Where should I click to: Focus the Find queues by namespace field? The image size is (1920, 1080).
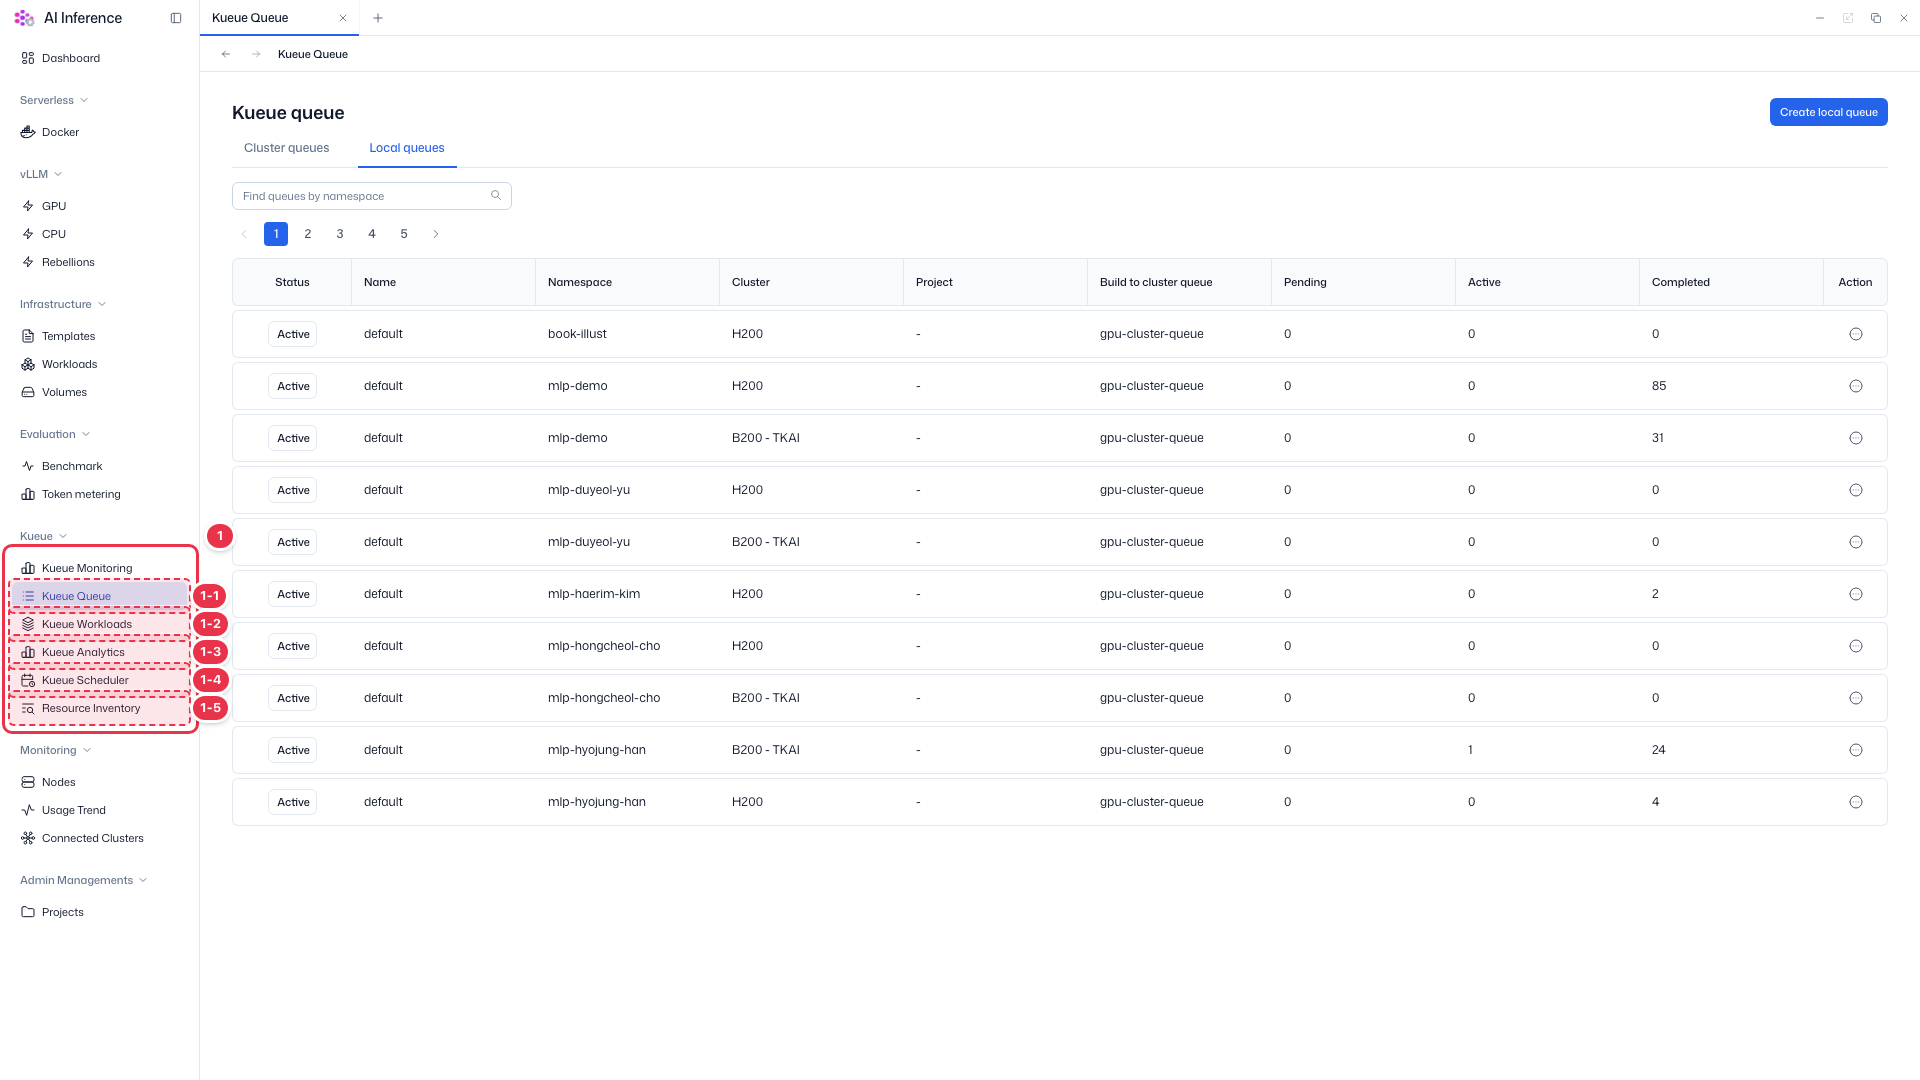[372, 196]
